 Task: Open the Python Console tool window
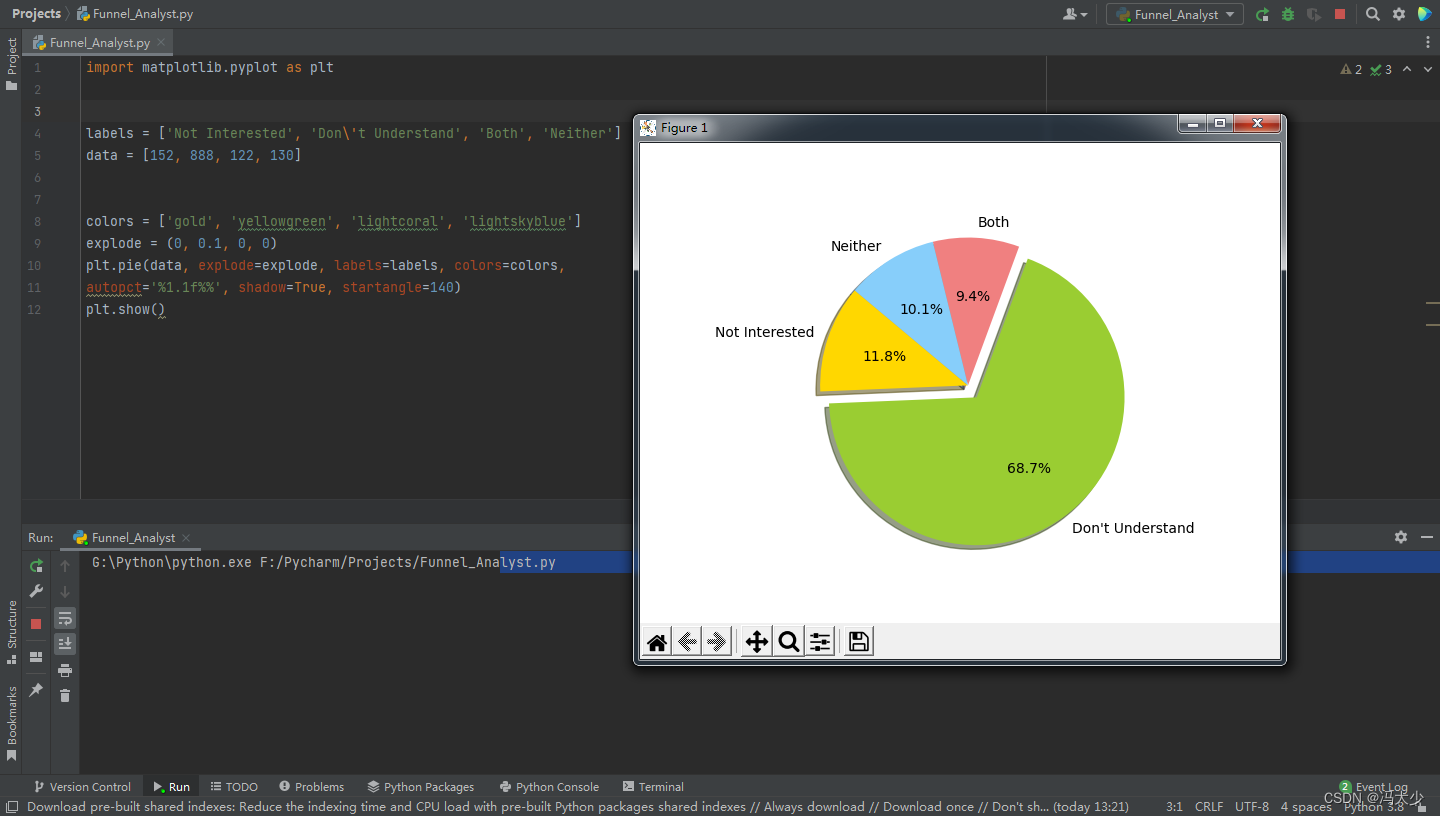coord(549,787)
